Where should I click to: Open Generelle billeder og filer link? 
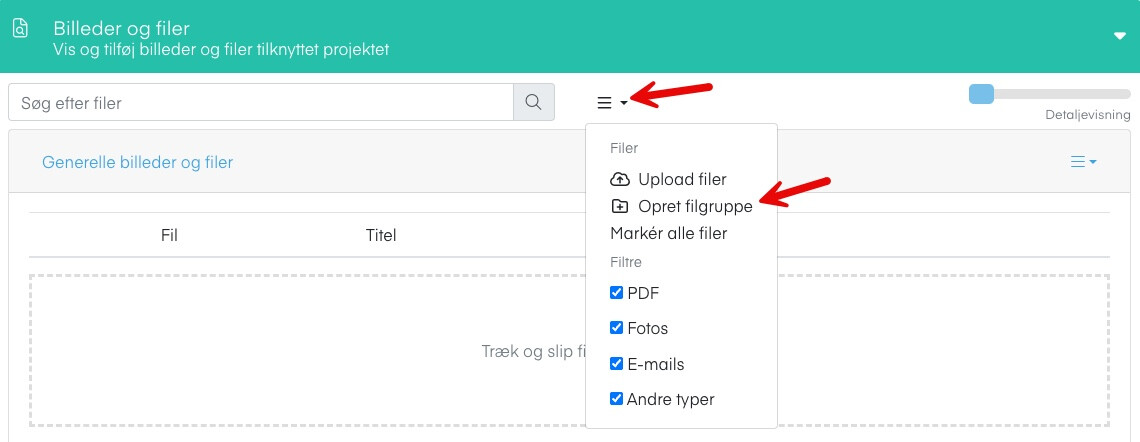click(x=137, y=162)
